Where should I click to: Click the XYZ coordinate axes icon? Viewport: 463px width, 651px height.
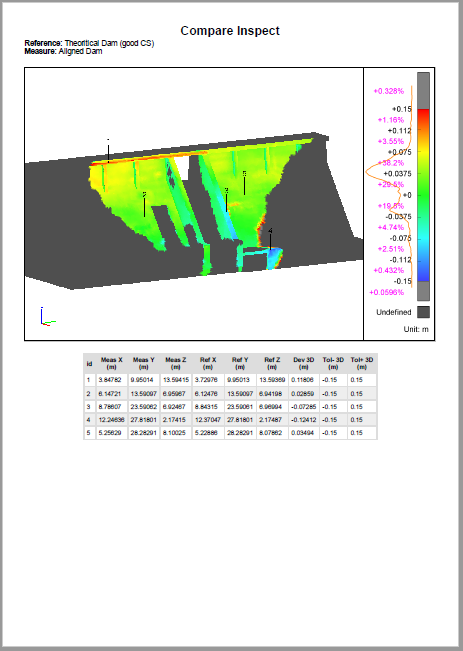pyautogui.click(x=48, y=316)
